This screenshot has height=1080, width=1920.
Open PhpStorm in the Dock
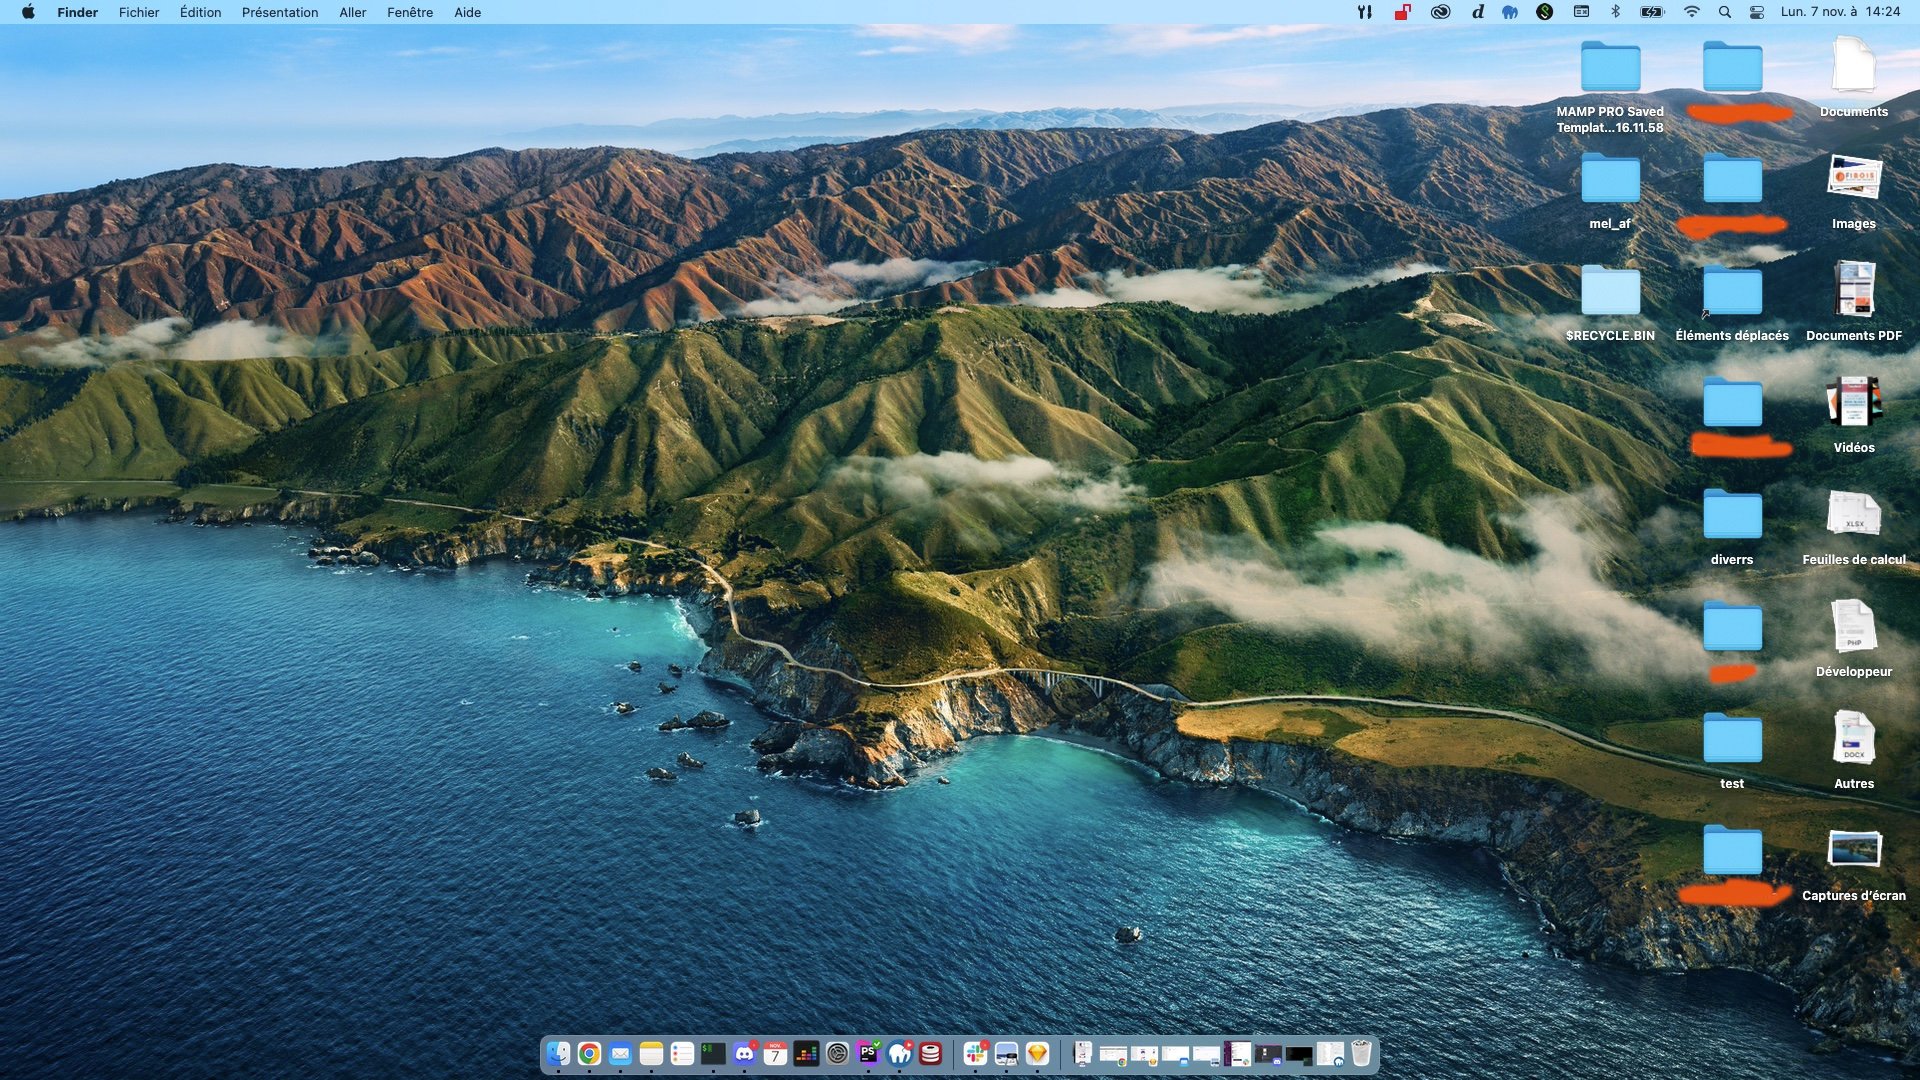[x=868, y=1053]
